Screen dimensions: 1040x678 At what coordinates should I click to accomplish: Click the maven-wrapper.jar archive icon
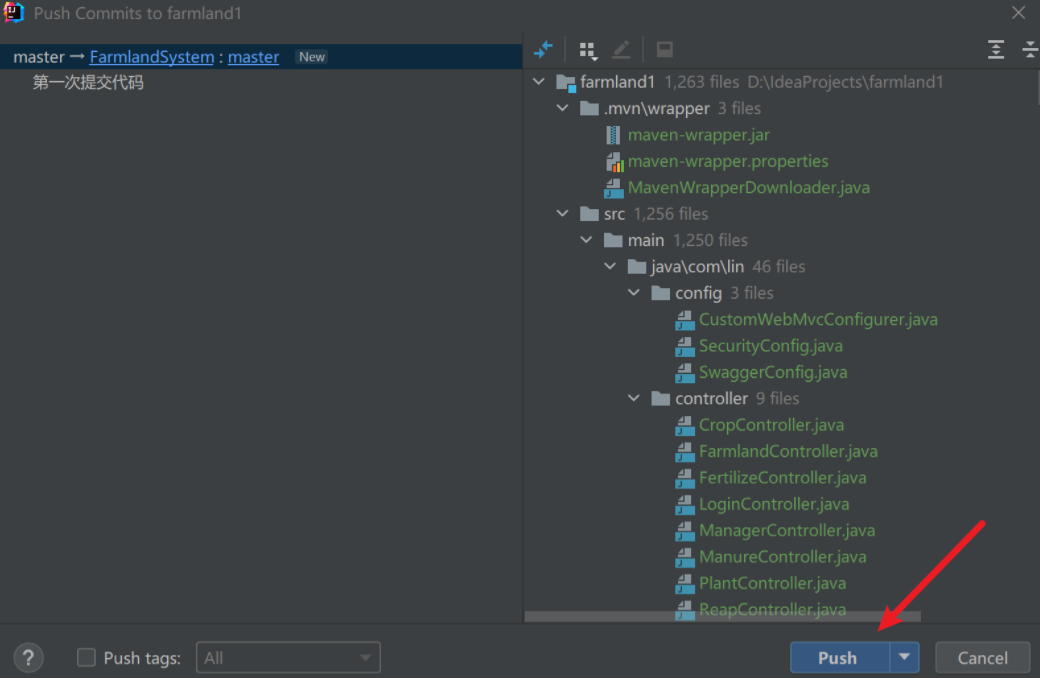pos(613,135)
